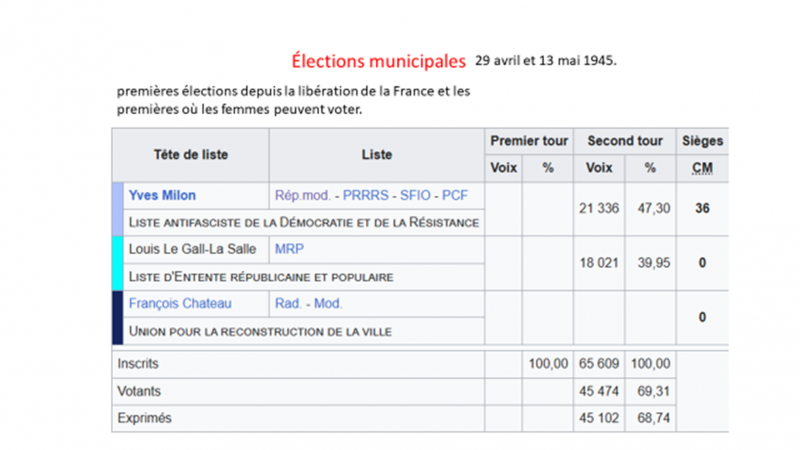This screenshot has height=450, width=800.
Task: Open the PCF party link
Action: coord(455,195)
